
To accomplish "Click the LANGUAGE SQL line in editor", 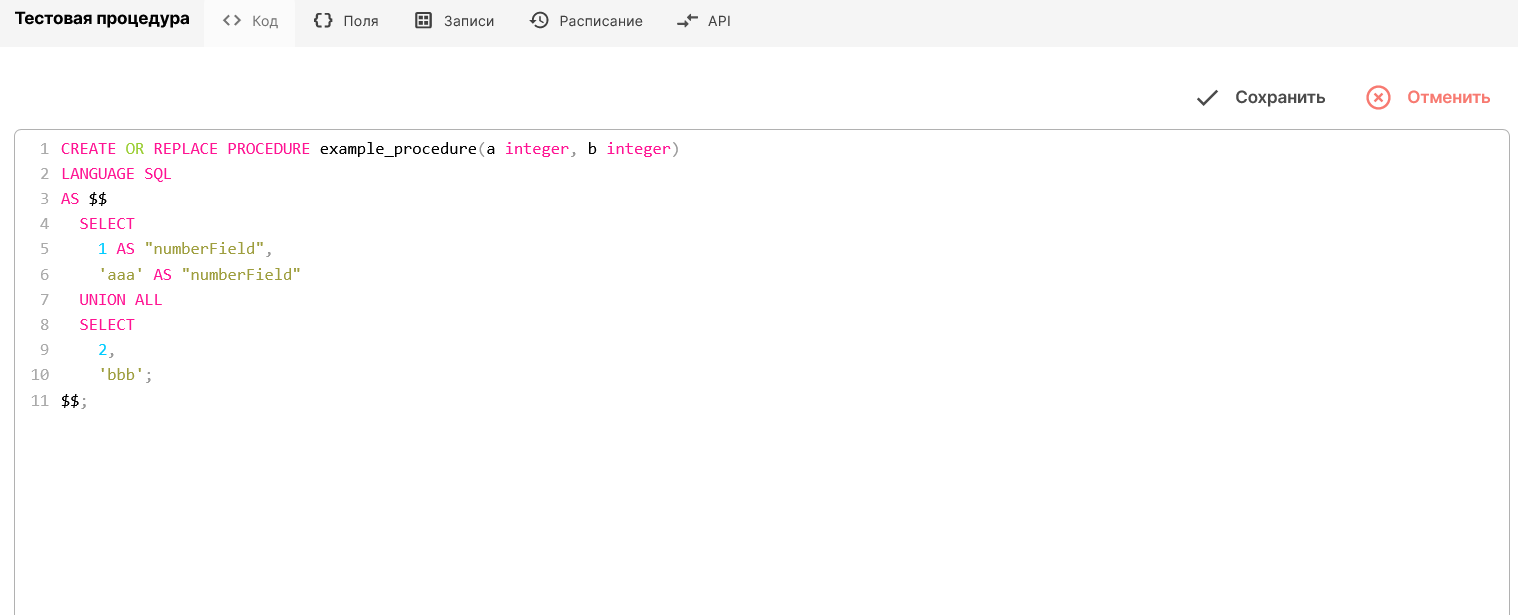I will [x=116, y=174].
